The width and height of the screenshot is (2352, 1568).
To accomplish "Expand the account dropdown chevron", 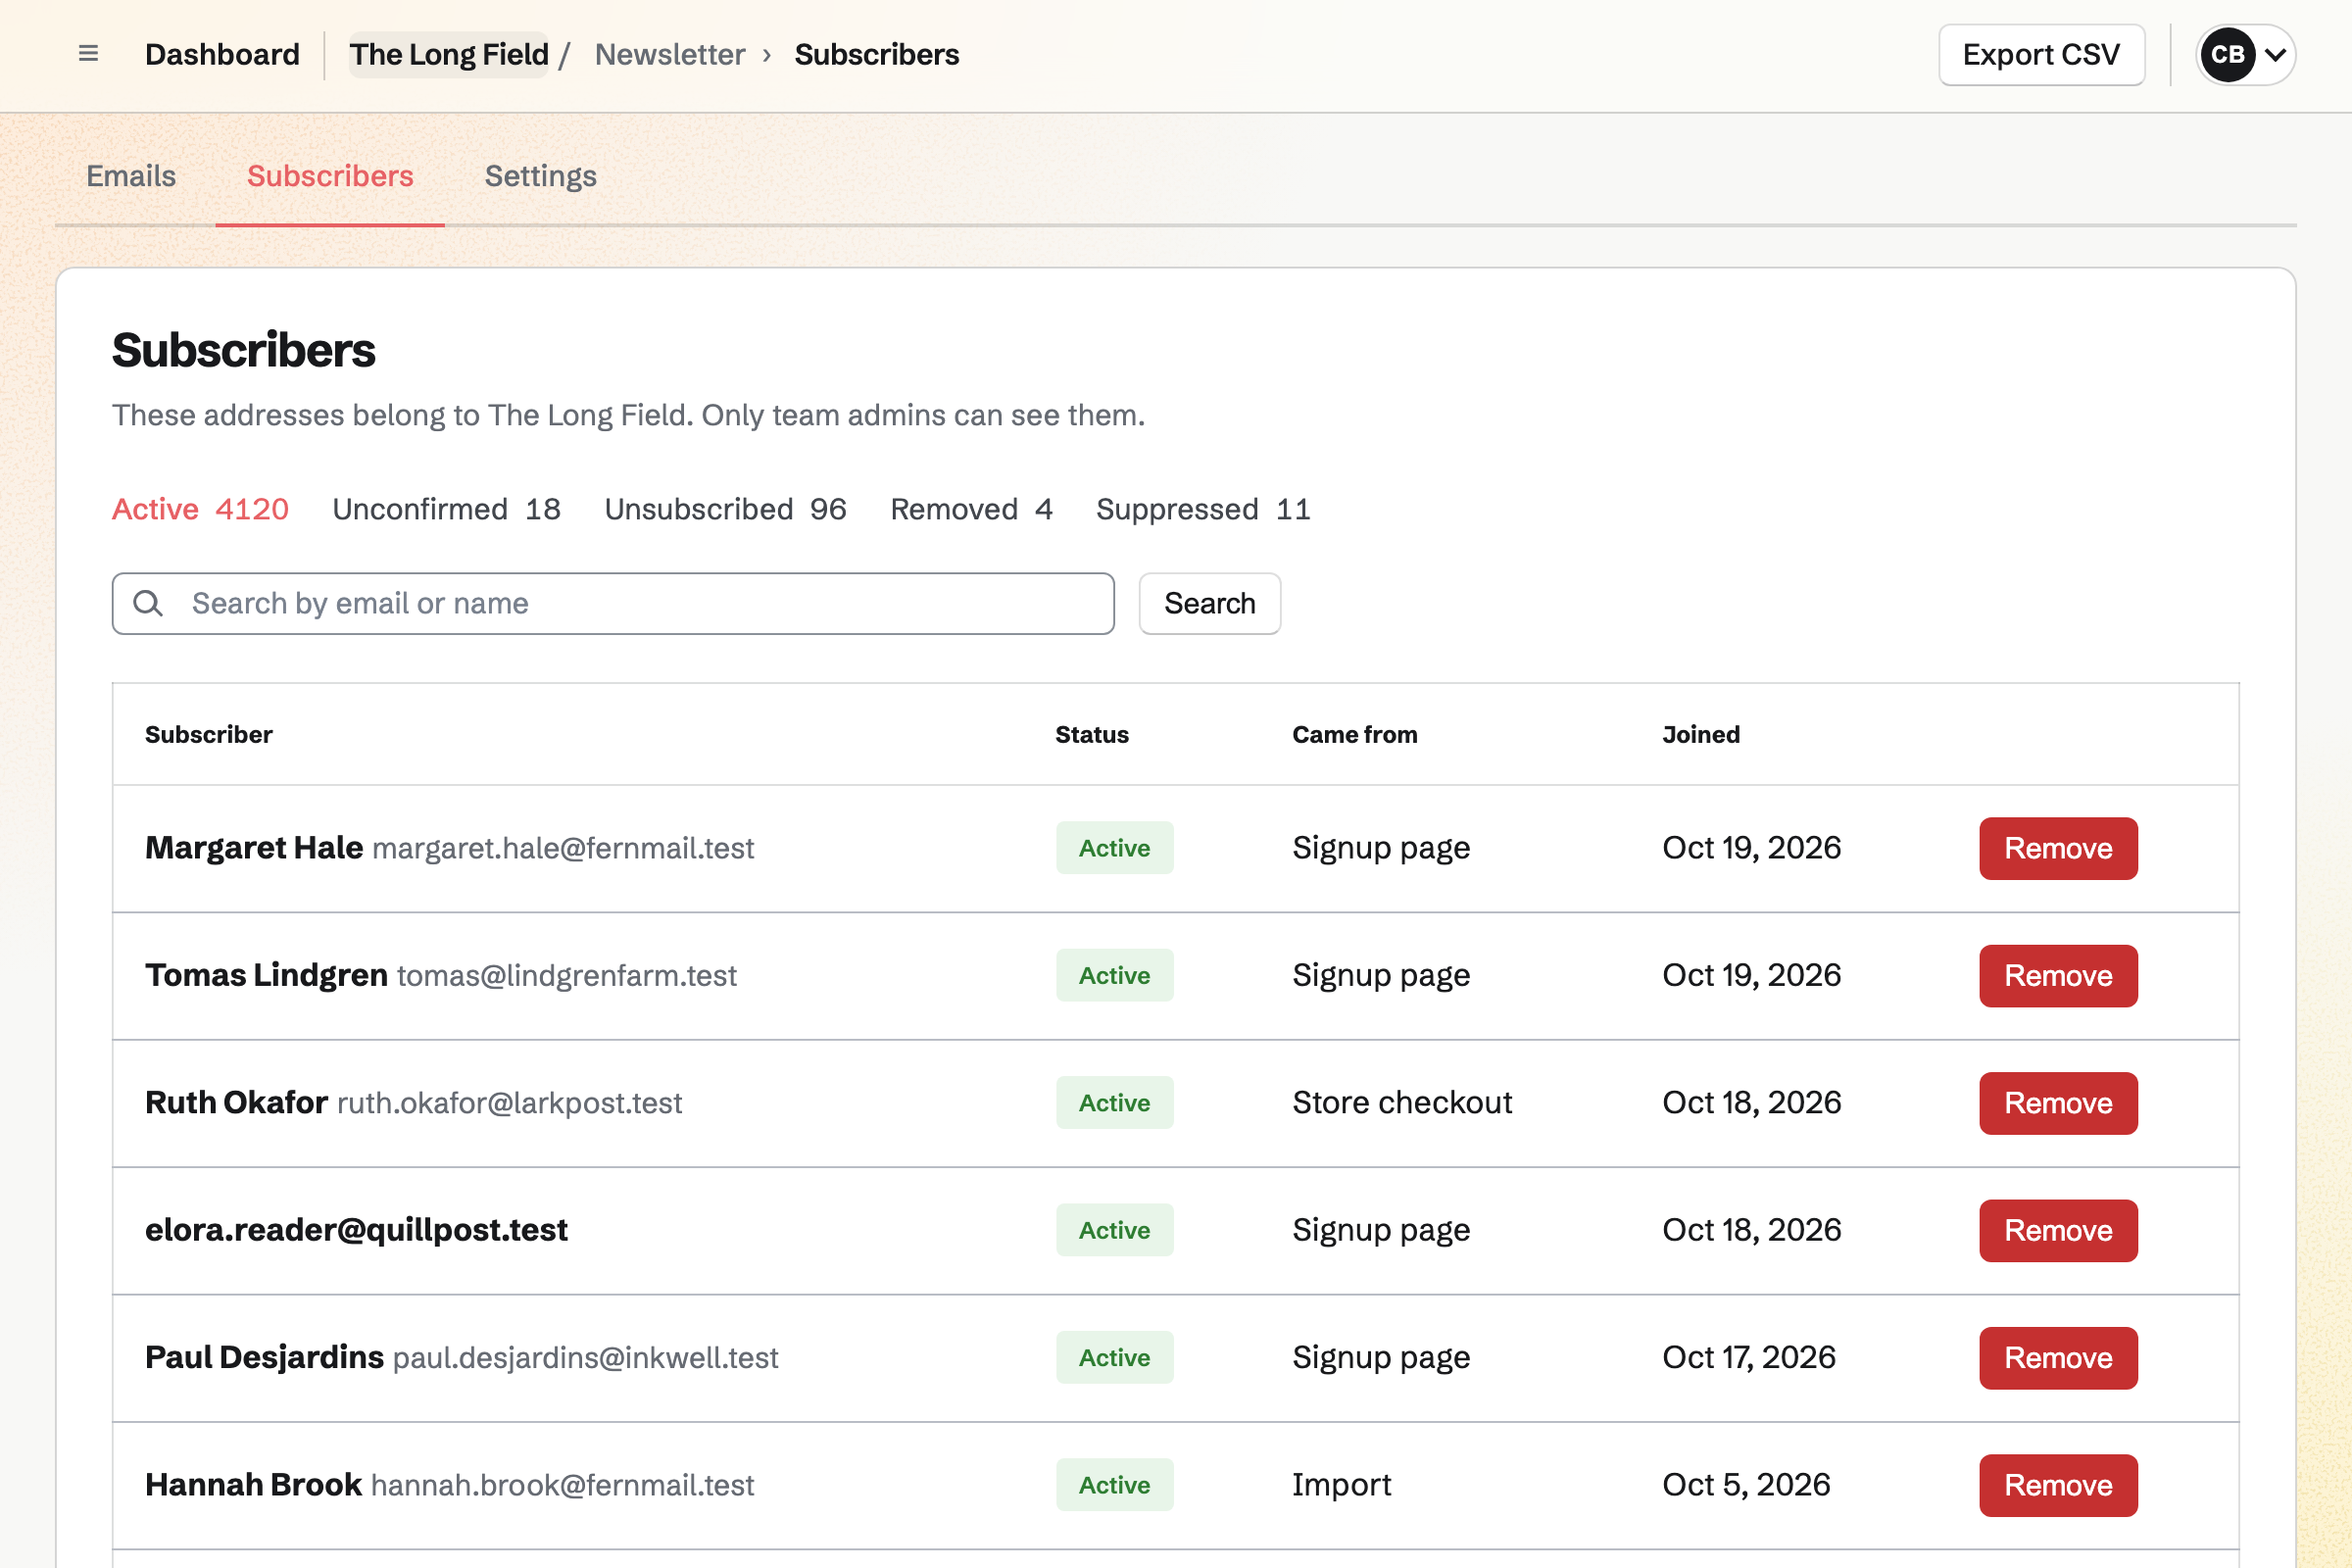I will (x=2275, y=55).
